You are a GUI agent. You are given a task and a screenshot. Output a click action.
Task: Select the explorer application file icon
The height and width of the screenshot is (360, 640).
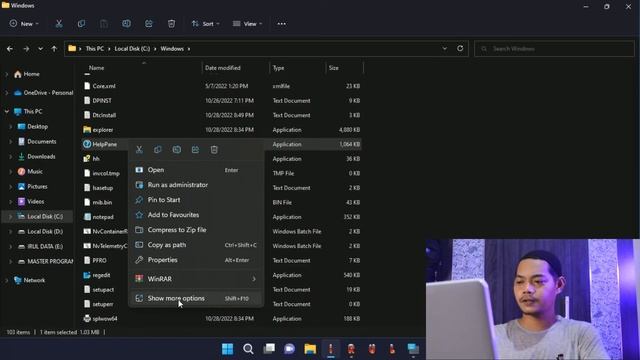[87, 130]
